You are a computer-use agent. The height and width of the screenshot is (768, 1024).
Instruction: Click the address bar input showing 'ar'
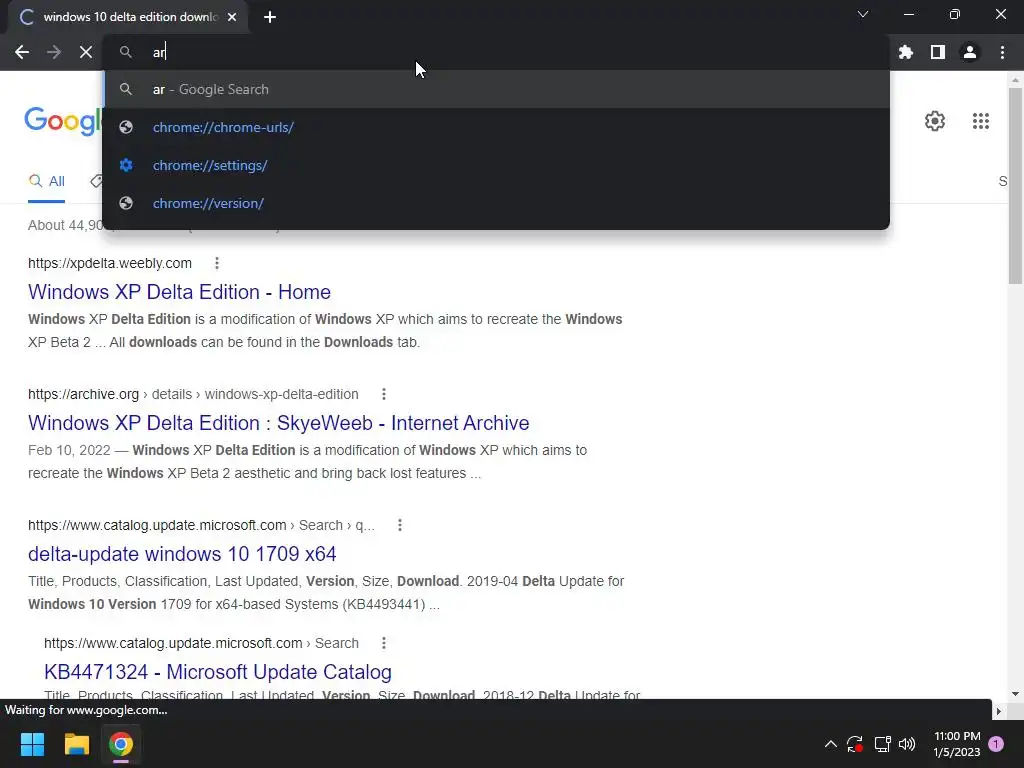(496, 52)
